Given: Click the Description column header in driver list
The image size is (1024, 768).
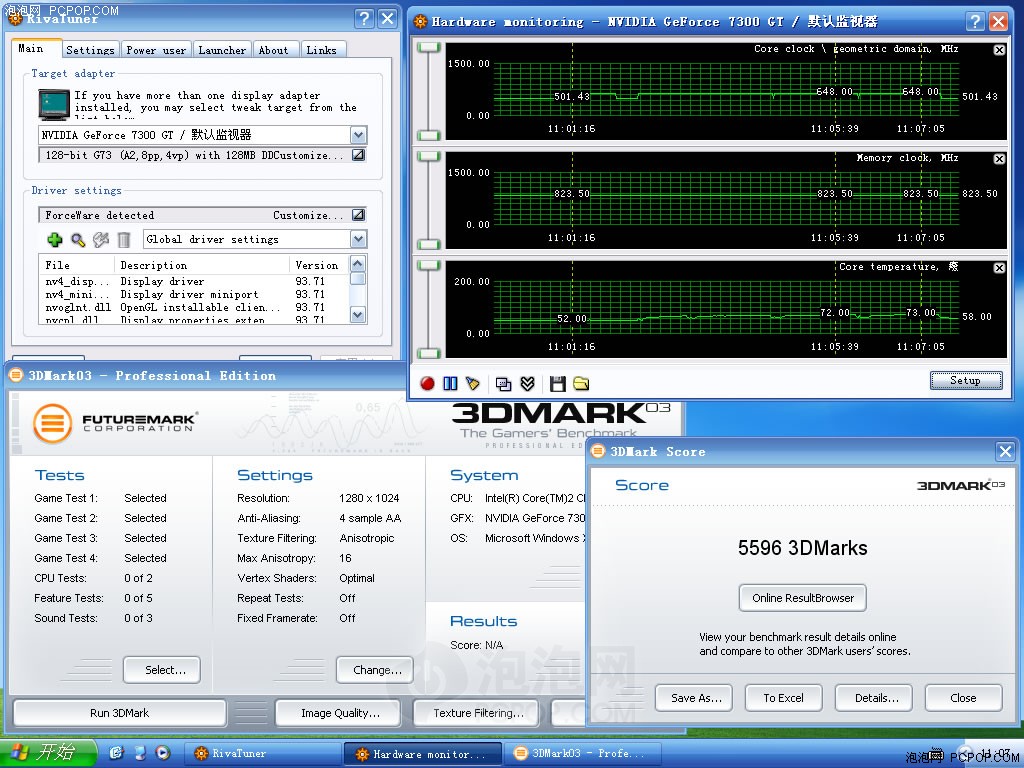Looking at the screenshot, I should tap(201, 265).
